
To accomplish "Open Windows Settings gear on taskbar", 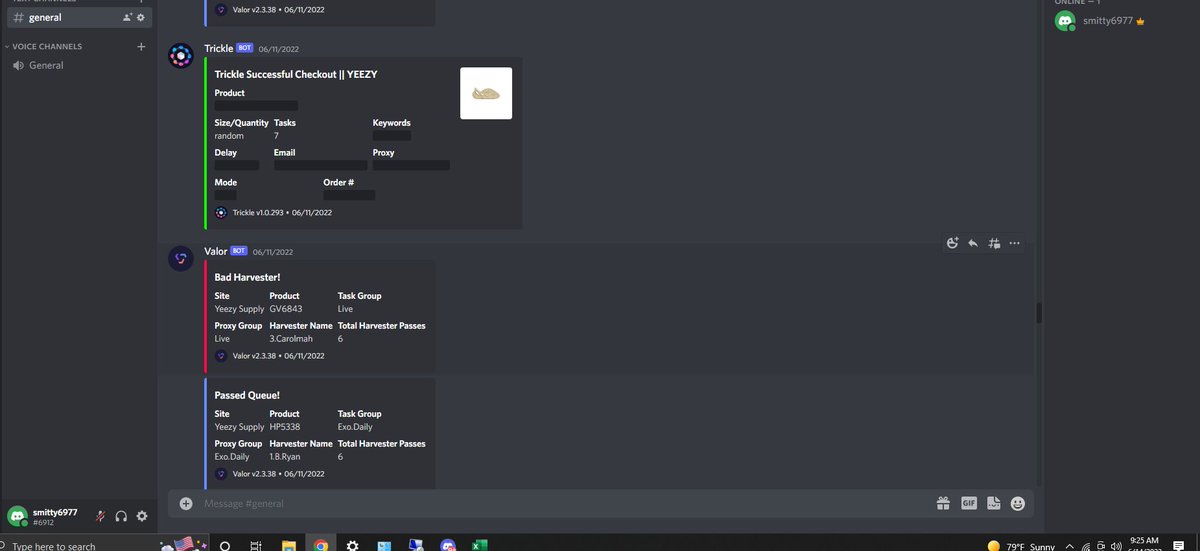I will click(x=352, y=546).
